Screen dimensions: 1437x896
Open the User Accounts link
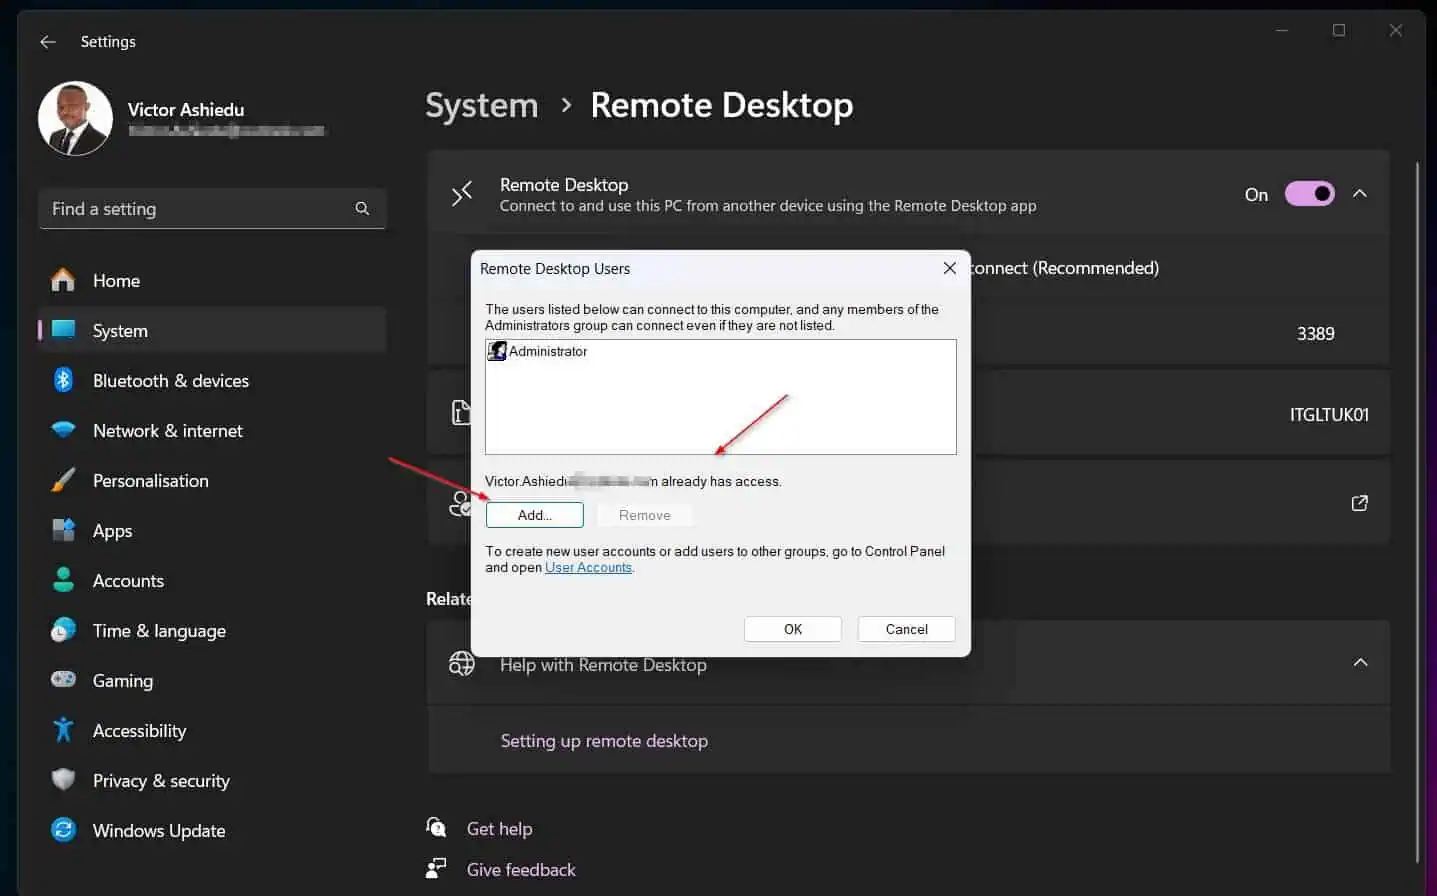point(588,568)
